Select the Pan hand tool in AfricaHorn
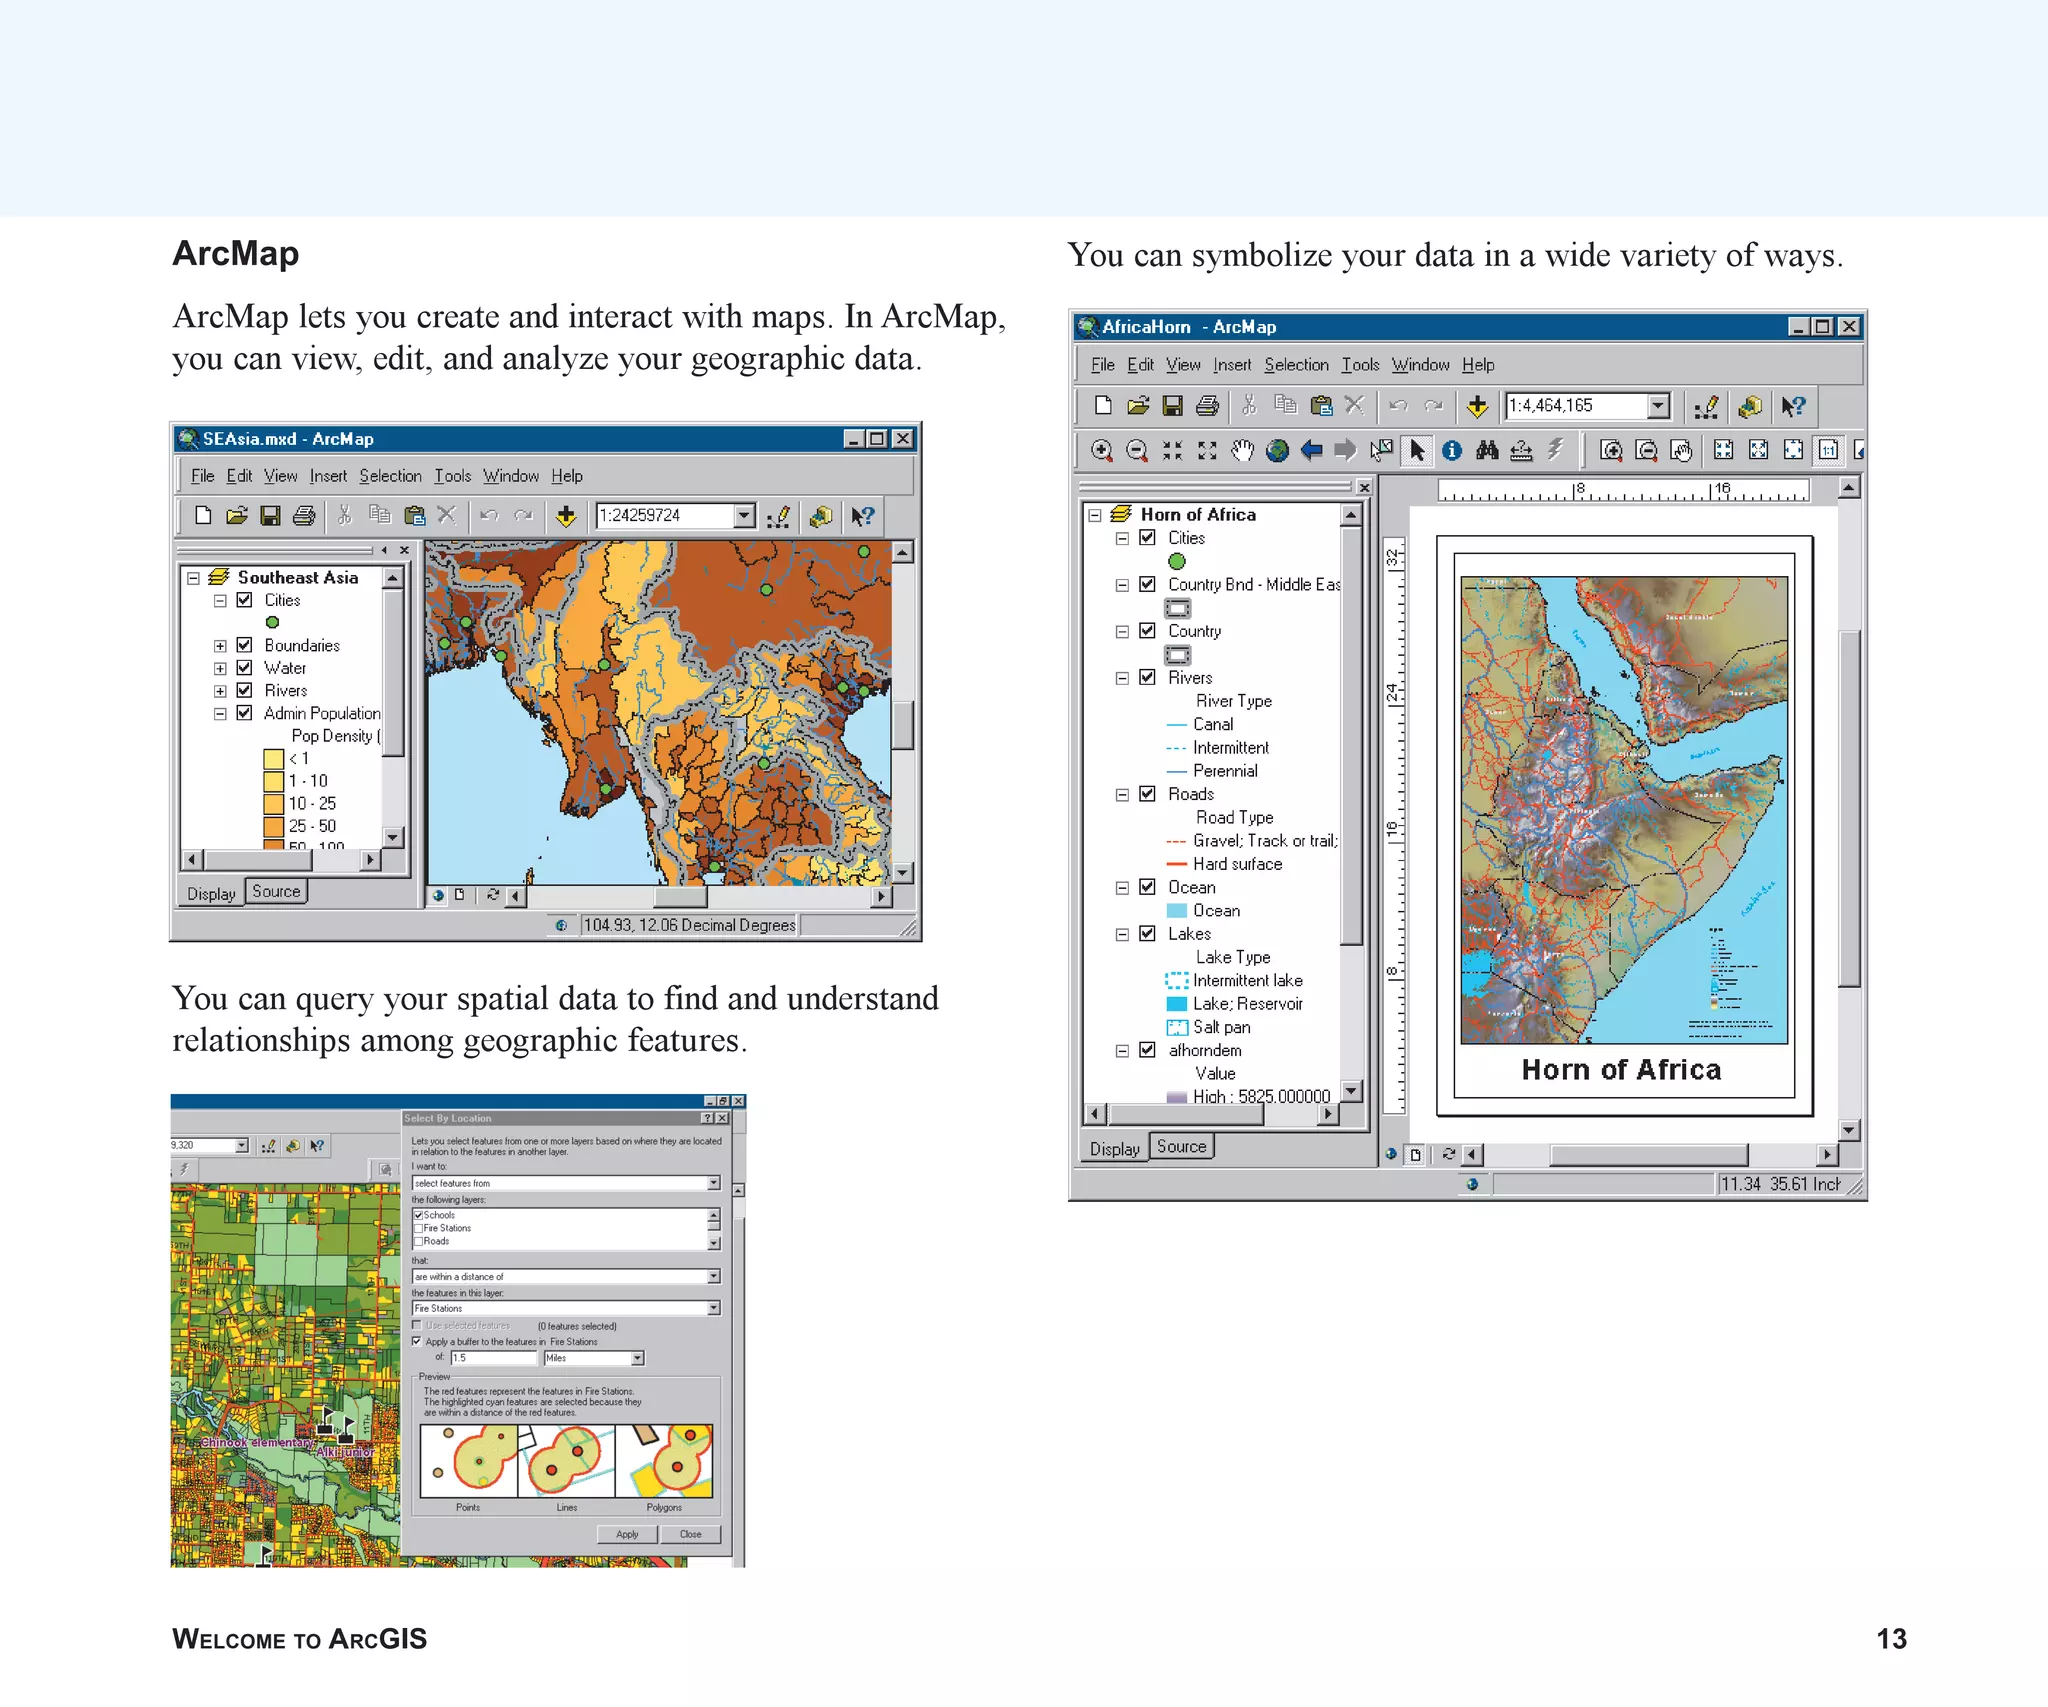2048x1707 pixels. tap(1242, 451)
